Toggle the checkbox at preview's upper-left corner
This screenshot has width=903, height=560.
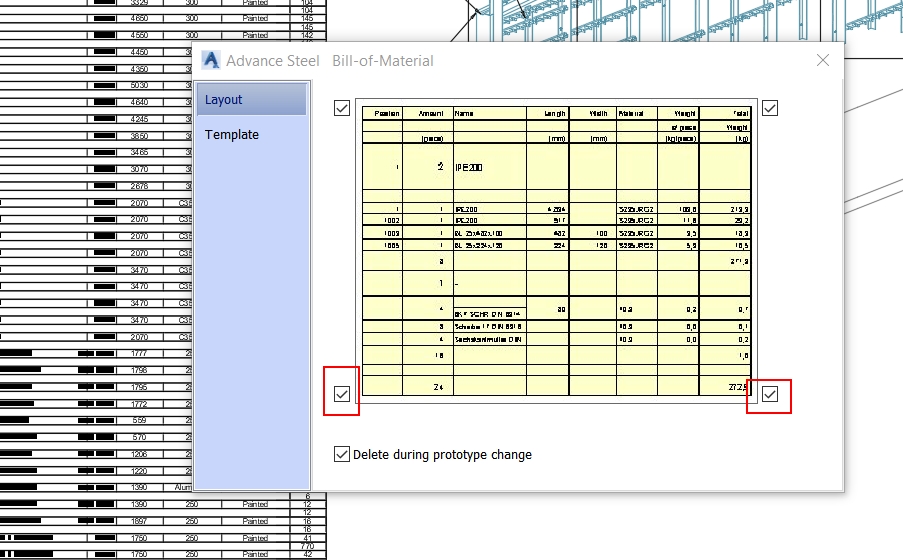[342, 108]
